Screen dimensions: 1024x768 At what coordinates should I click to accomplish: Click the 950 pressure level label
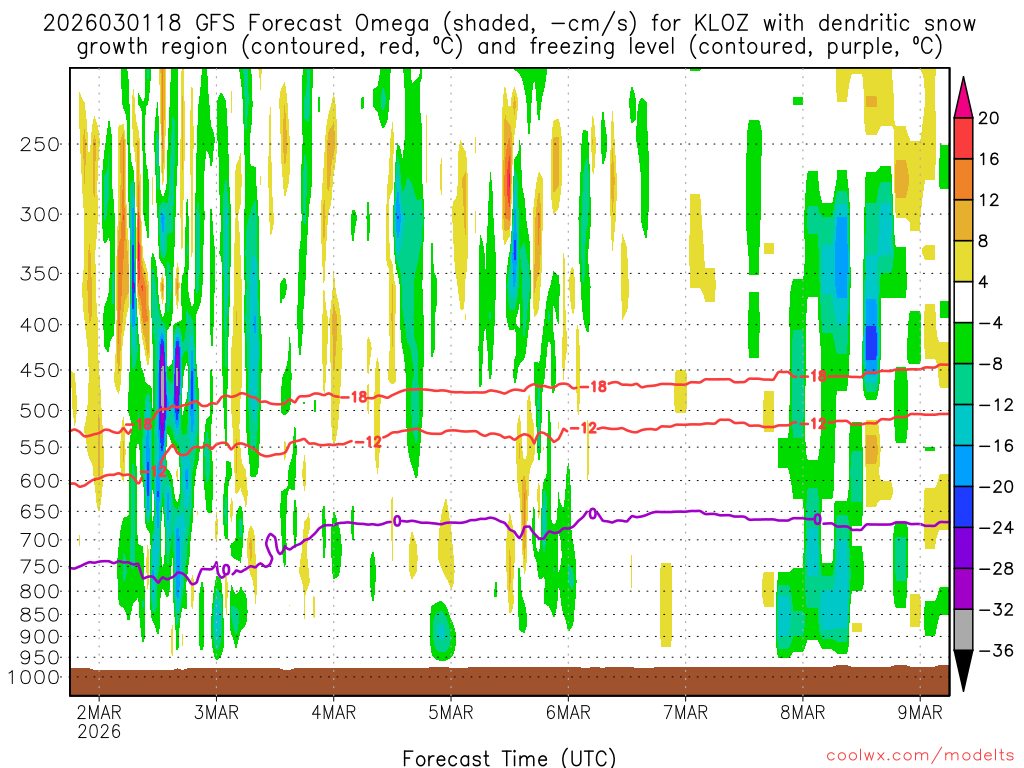click(x=40, y=658)
